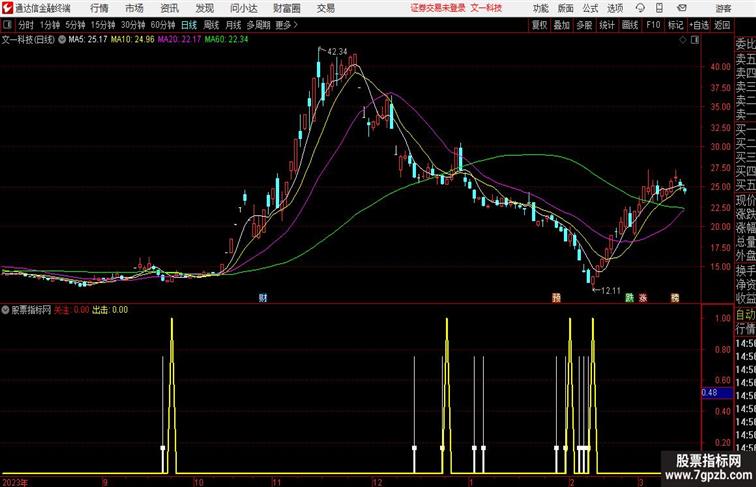Open the 市场 menu
Viewport: 756px width, 487px height.
(x=134, y=8)
